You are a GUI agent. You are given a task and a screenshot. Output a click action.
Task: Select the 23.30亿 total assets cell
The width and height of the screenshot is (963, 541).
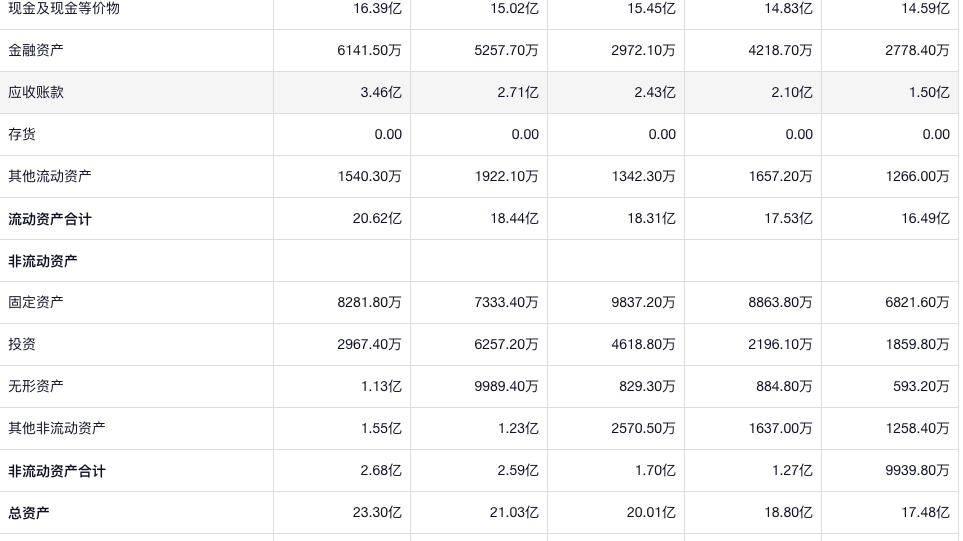pyautogui.click(x=377, y=513)
